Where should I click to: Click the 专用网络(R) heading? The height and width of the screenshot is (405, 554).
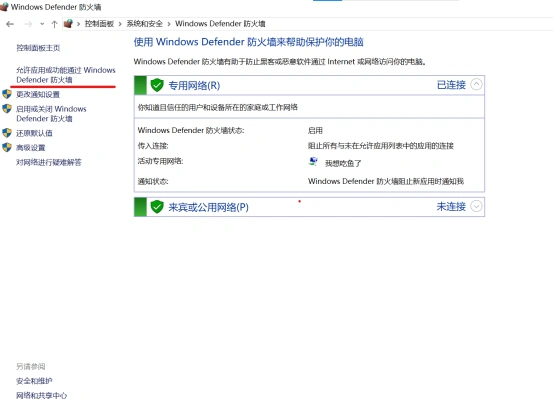[194, 86]
